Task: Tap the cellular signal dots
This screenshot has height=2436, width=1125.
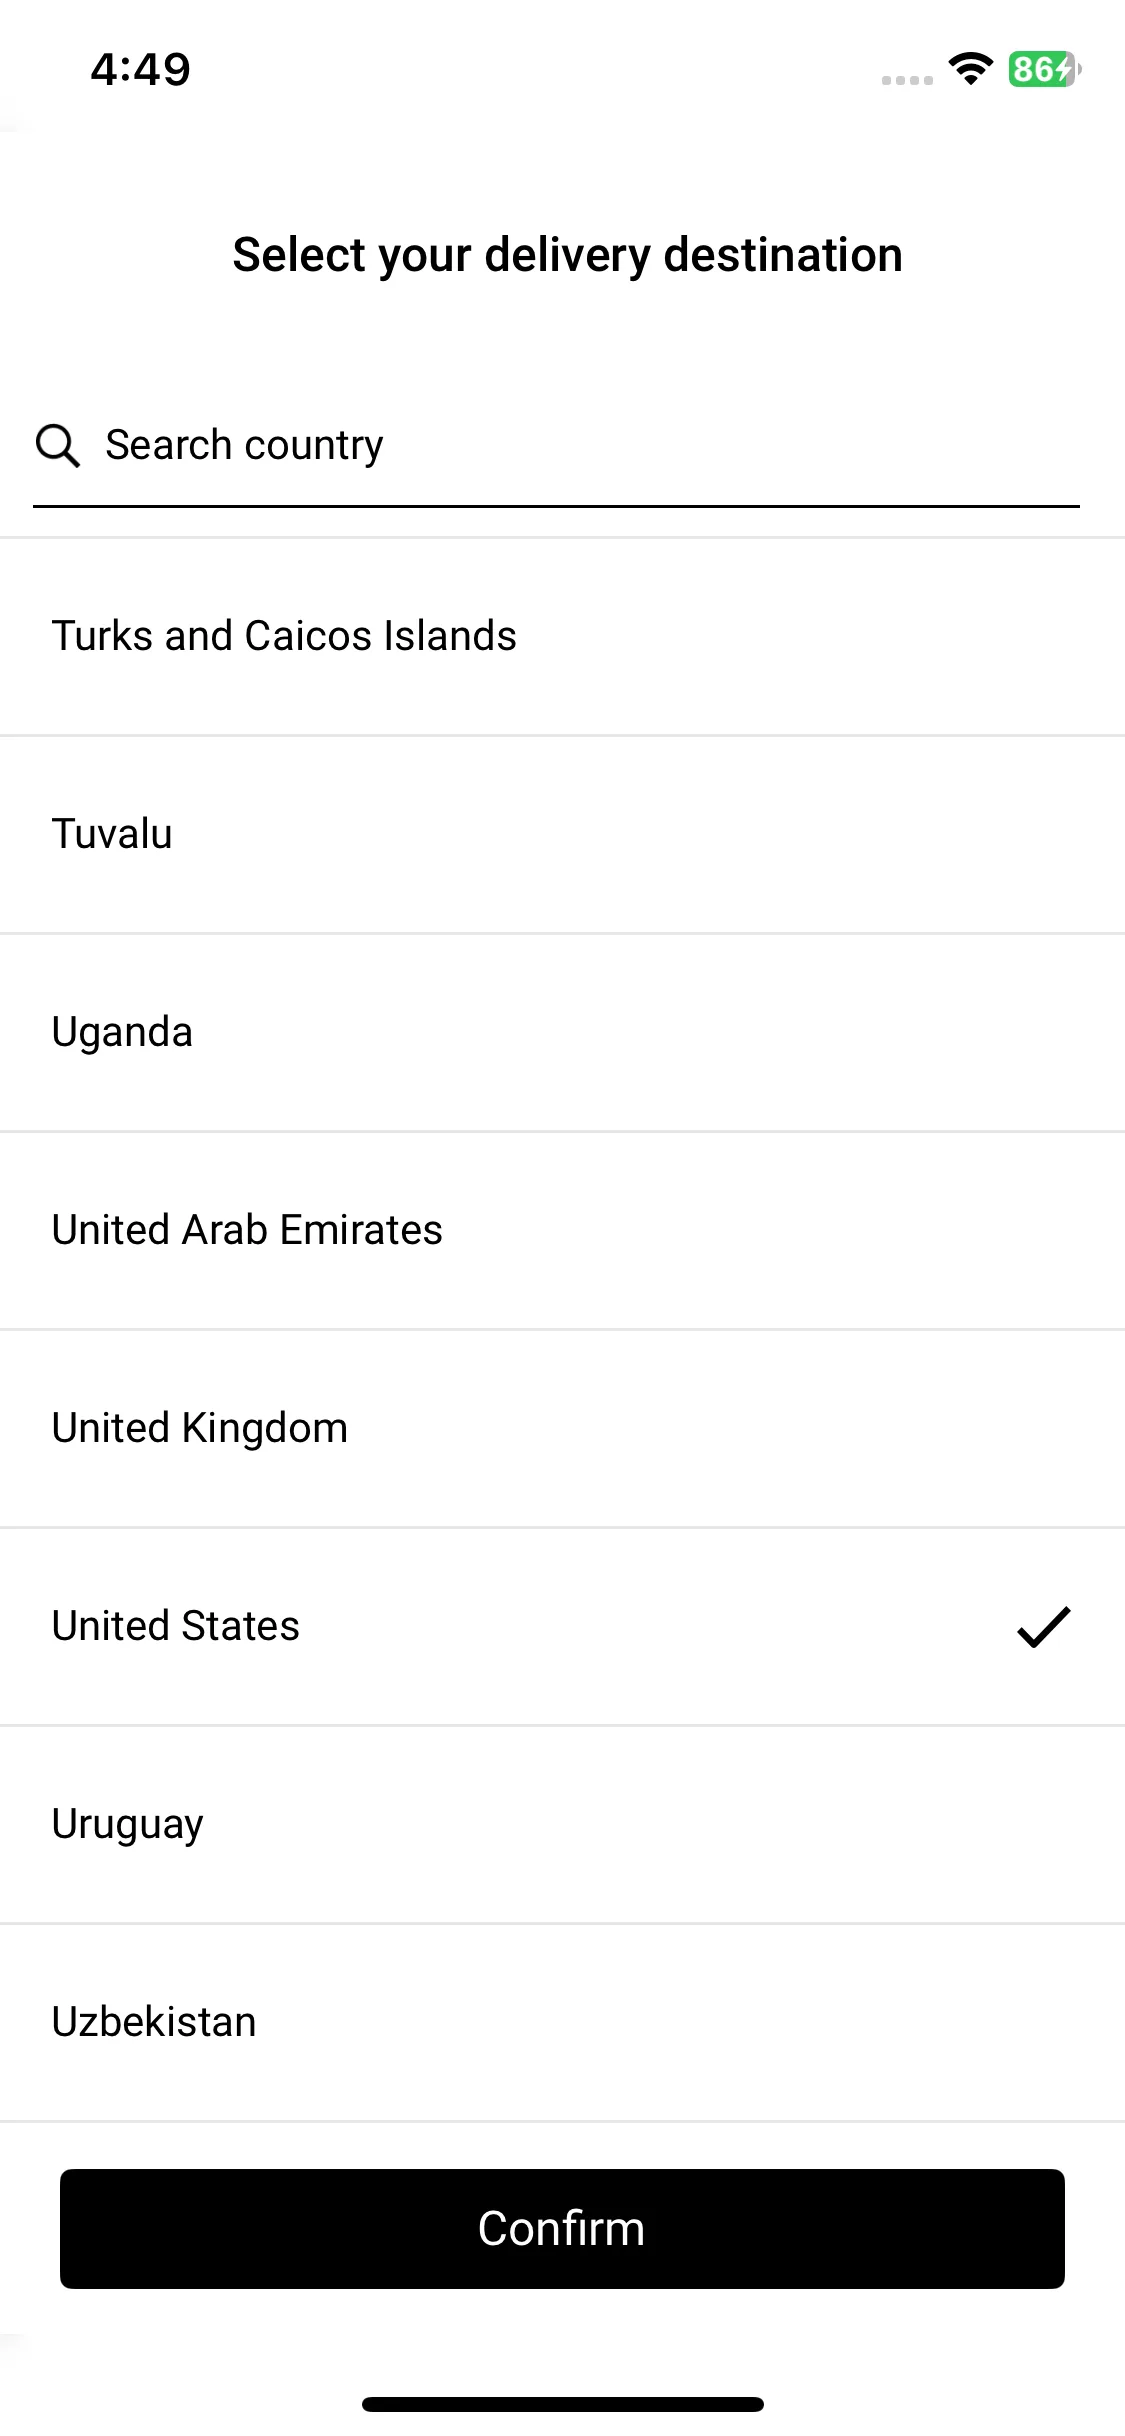Action: pyautogui.click(x=907, y=80)
